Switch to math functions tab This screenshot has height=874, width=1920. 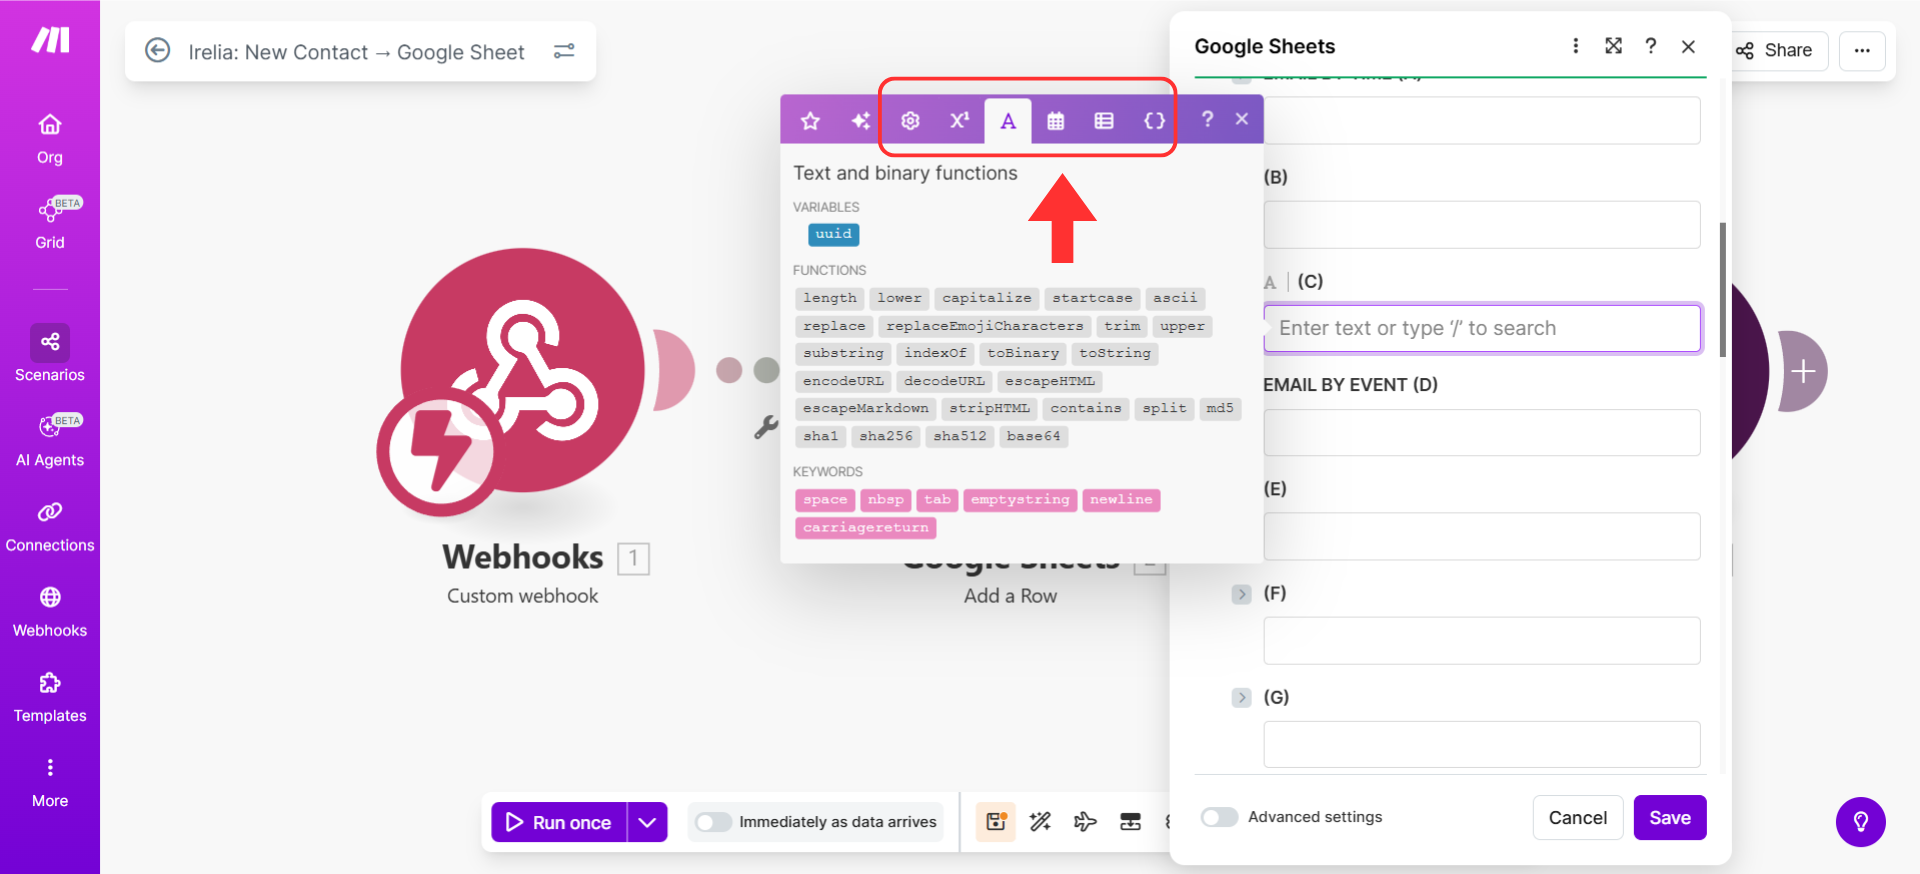[959, 121]
